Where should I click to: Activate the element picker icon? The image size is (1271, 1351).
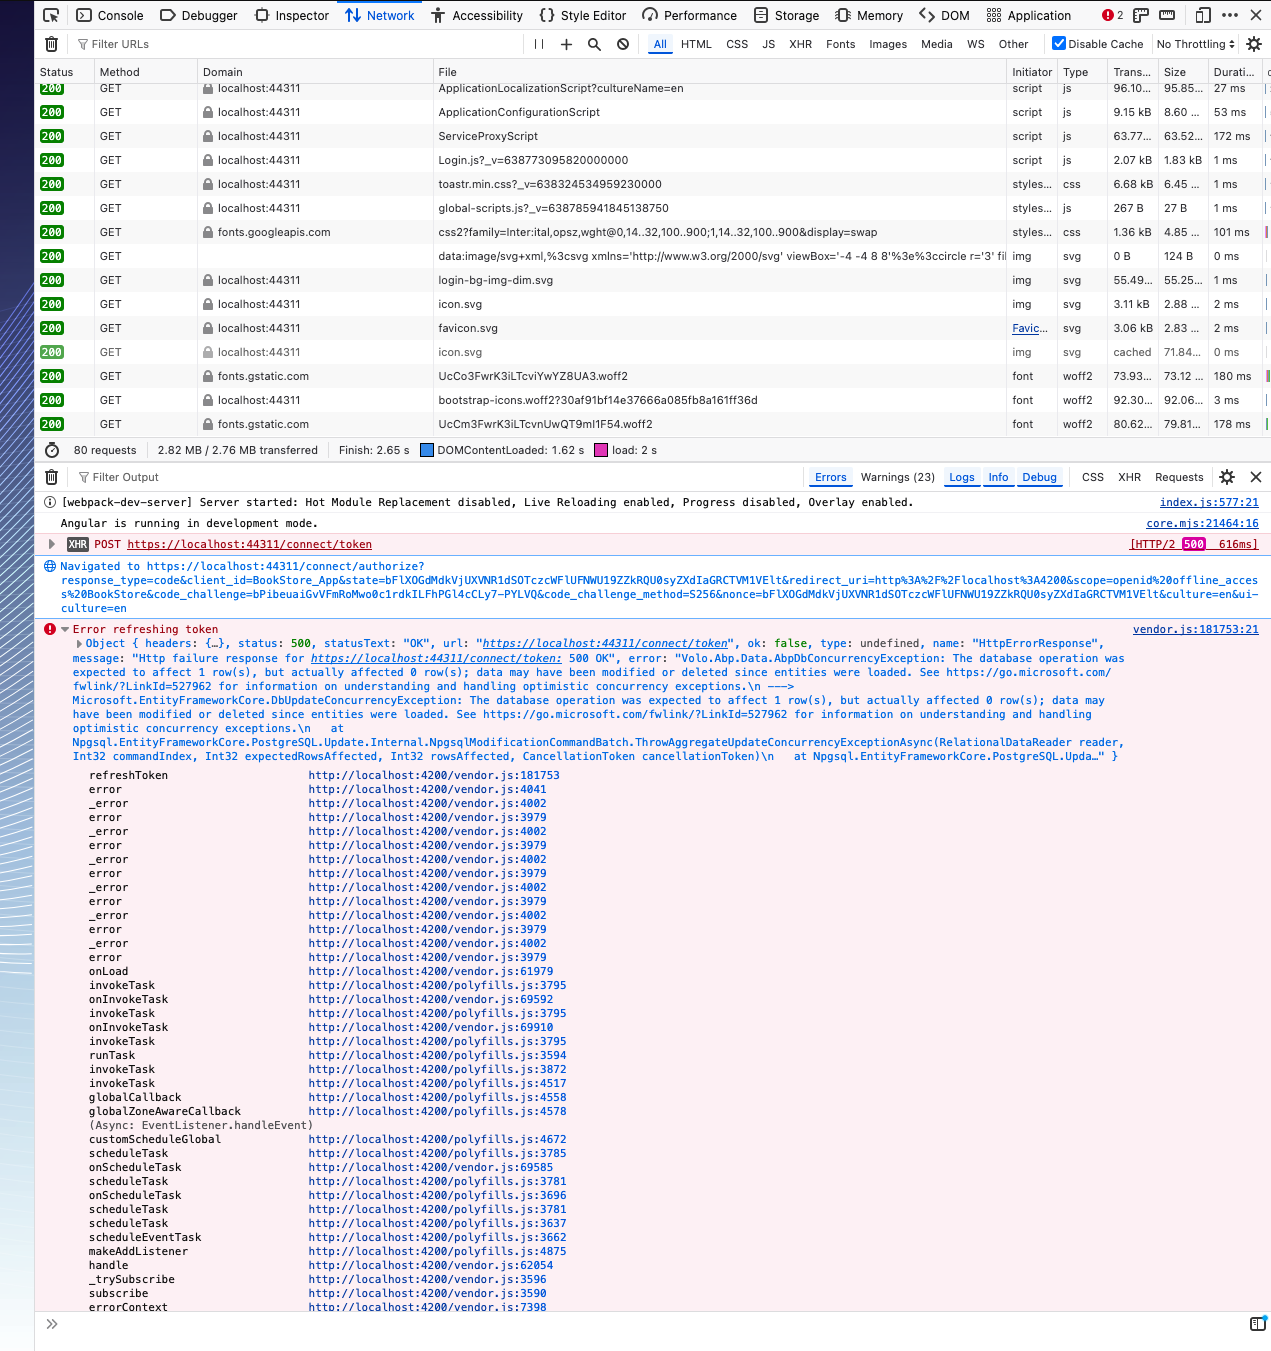pos(51,15)
